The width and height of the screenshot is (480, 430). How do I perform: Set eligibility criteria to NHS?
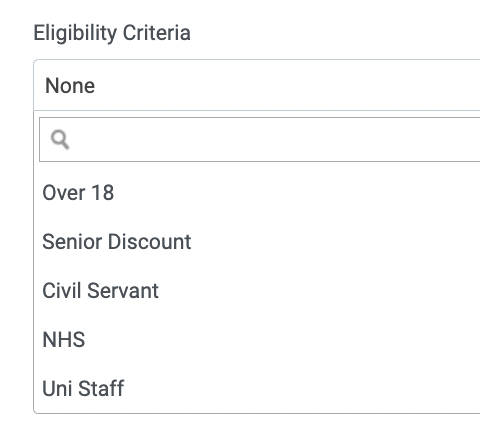coord(257,340)
